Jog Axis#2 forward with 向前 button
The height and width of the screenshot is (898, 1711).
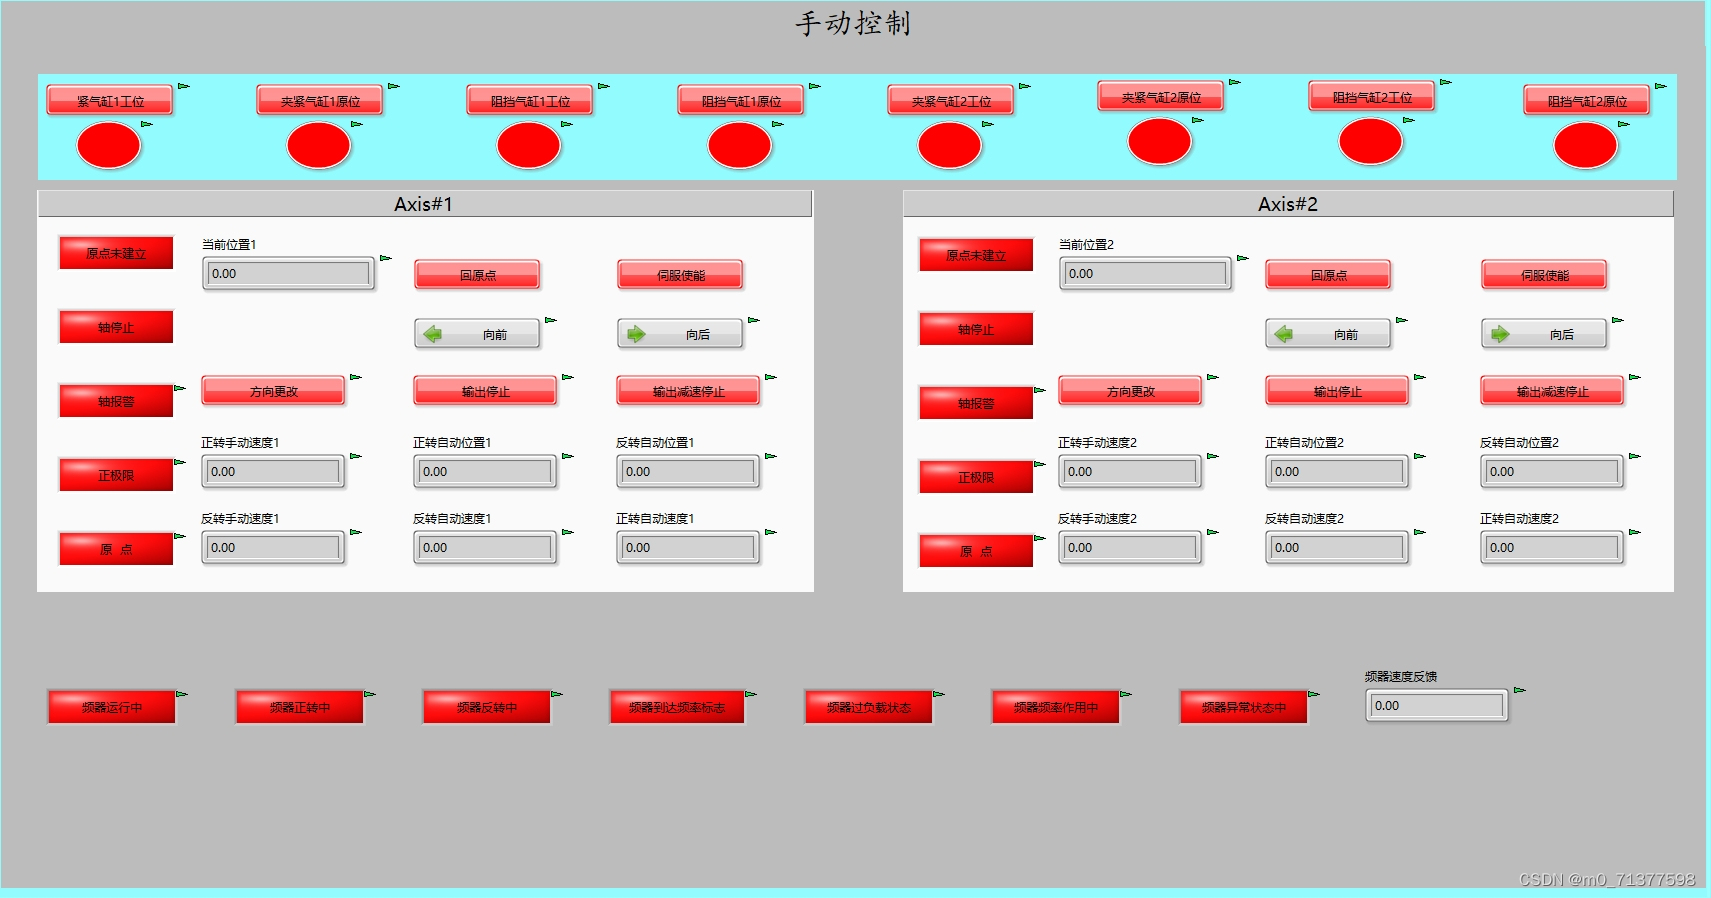coord(1329,334)
